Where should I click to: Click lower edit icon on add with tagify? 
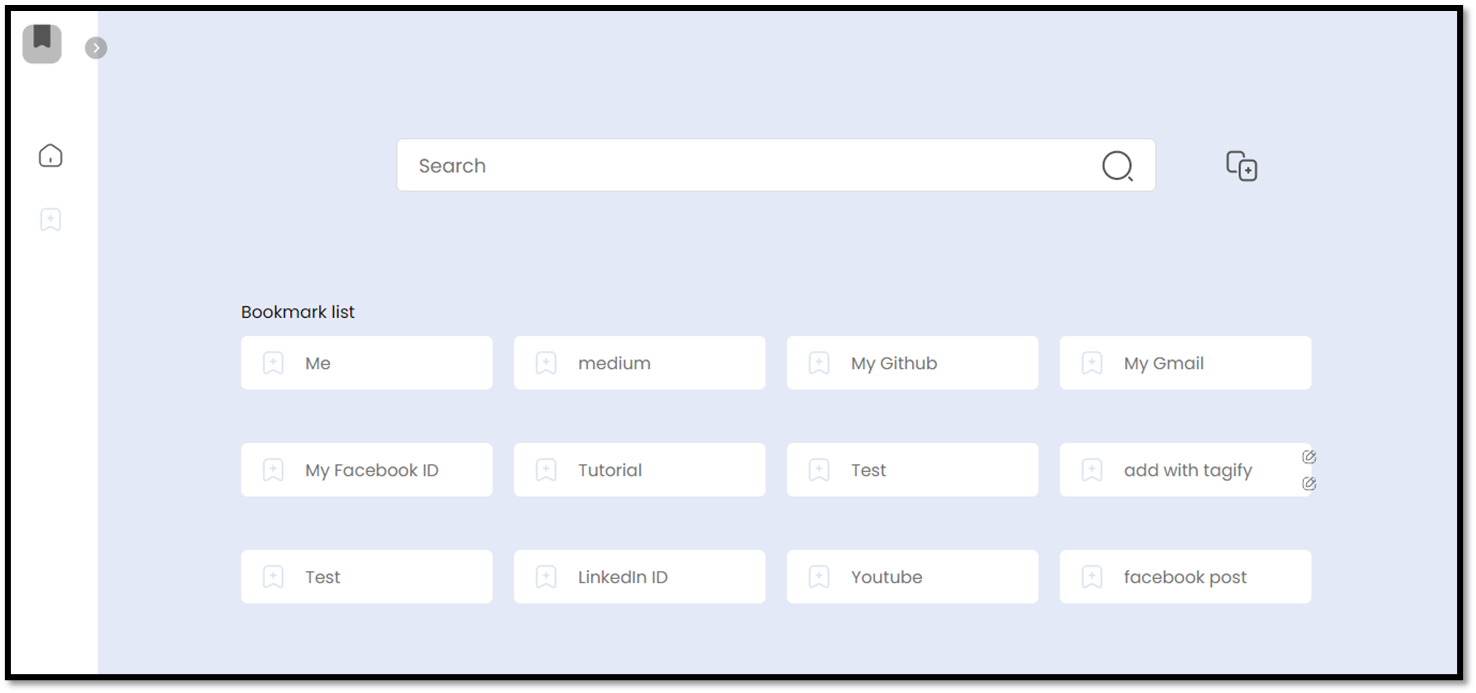pos(1309,484)
